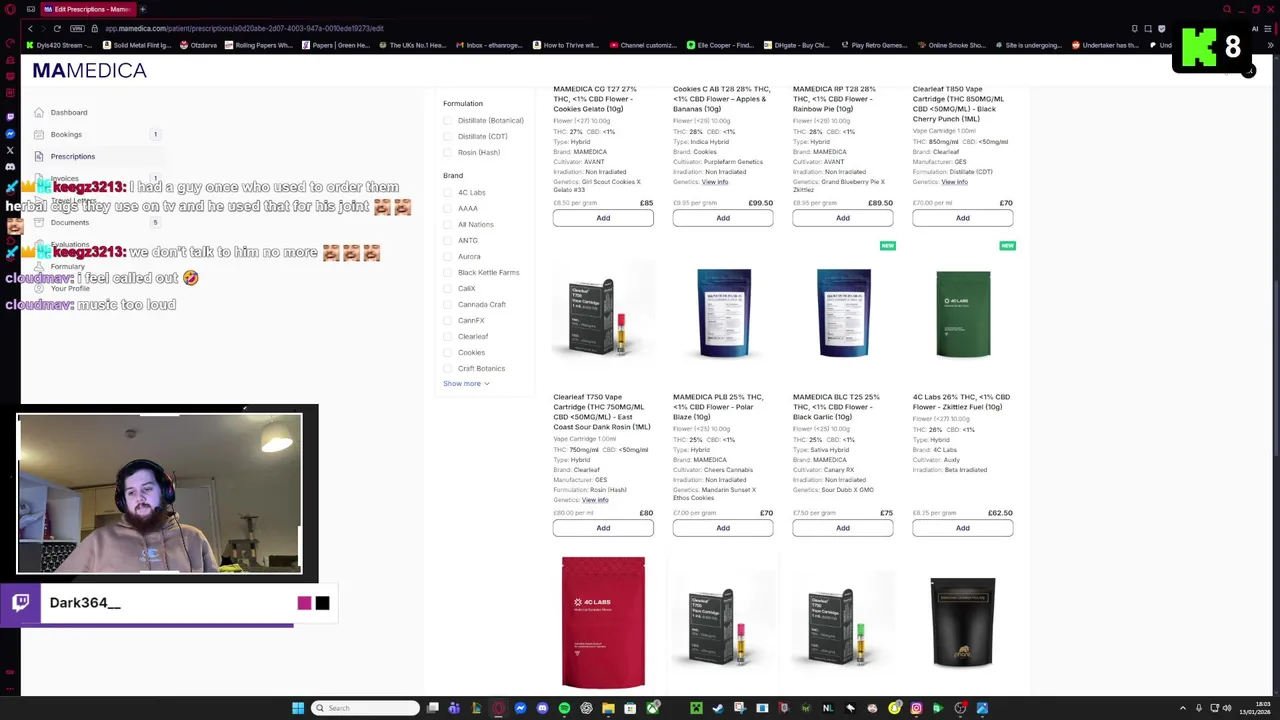Open Steam from the taskbar
Screen dimensions: 1280x720
coord(718,708)
